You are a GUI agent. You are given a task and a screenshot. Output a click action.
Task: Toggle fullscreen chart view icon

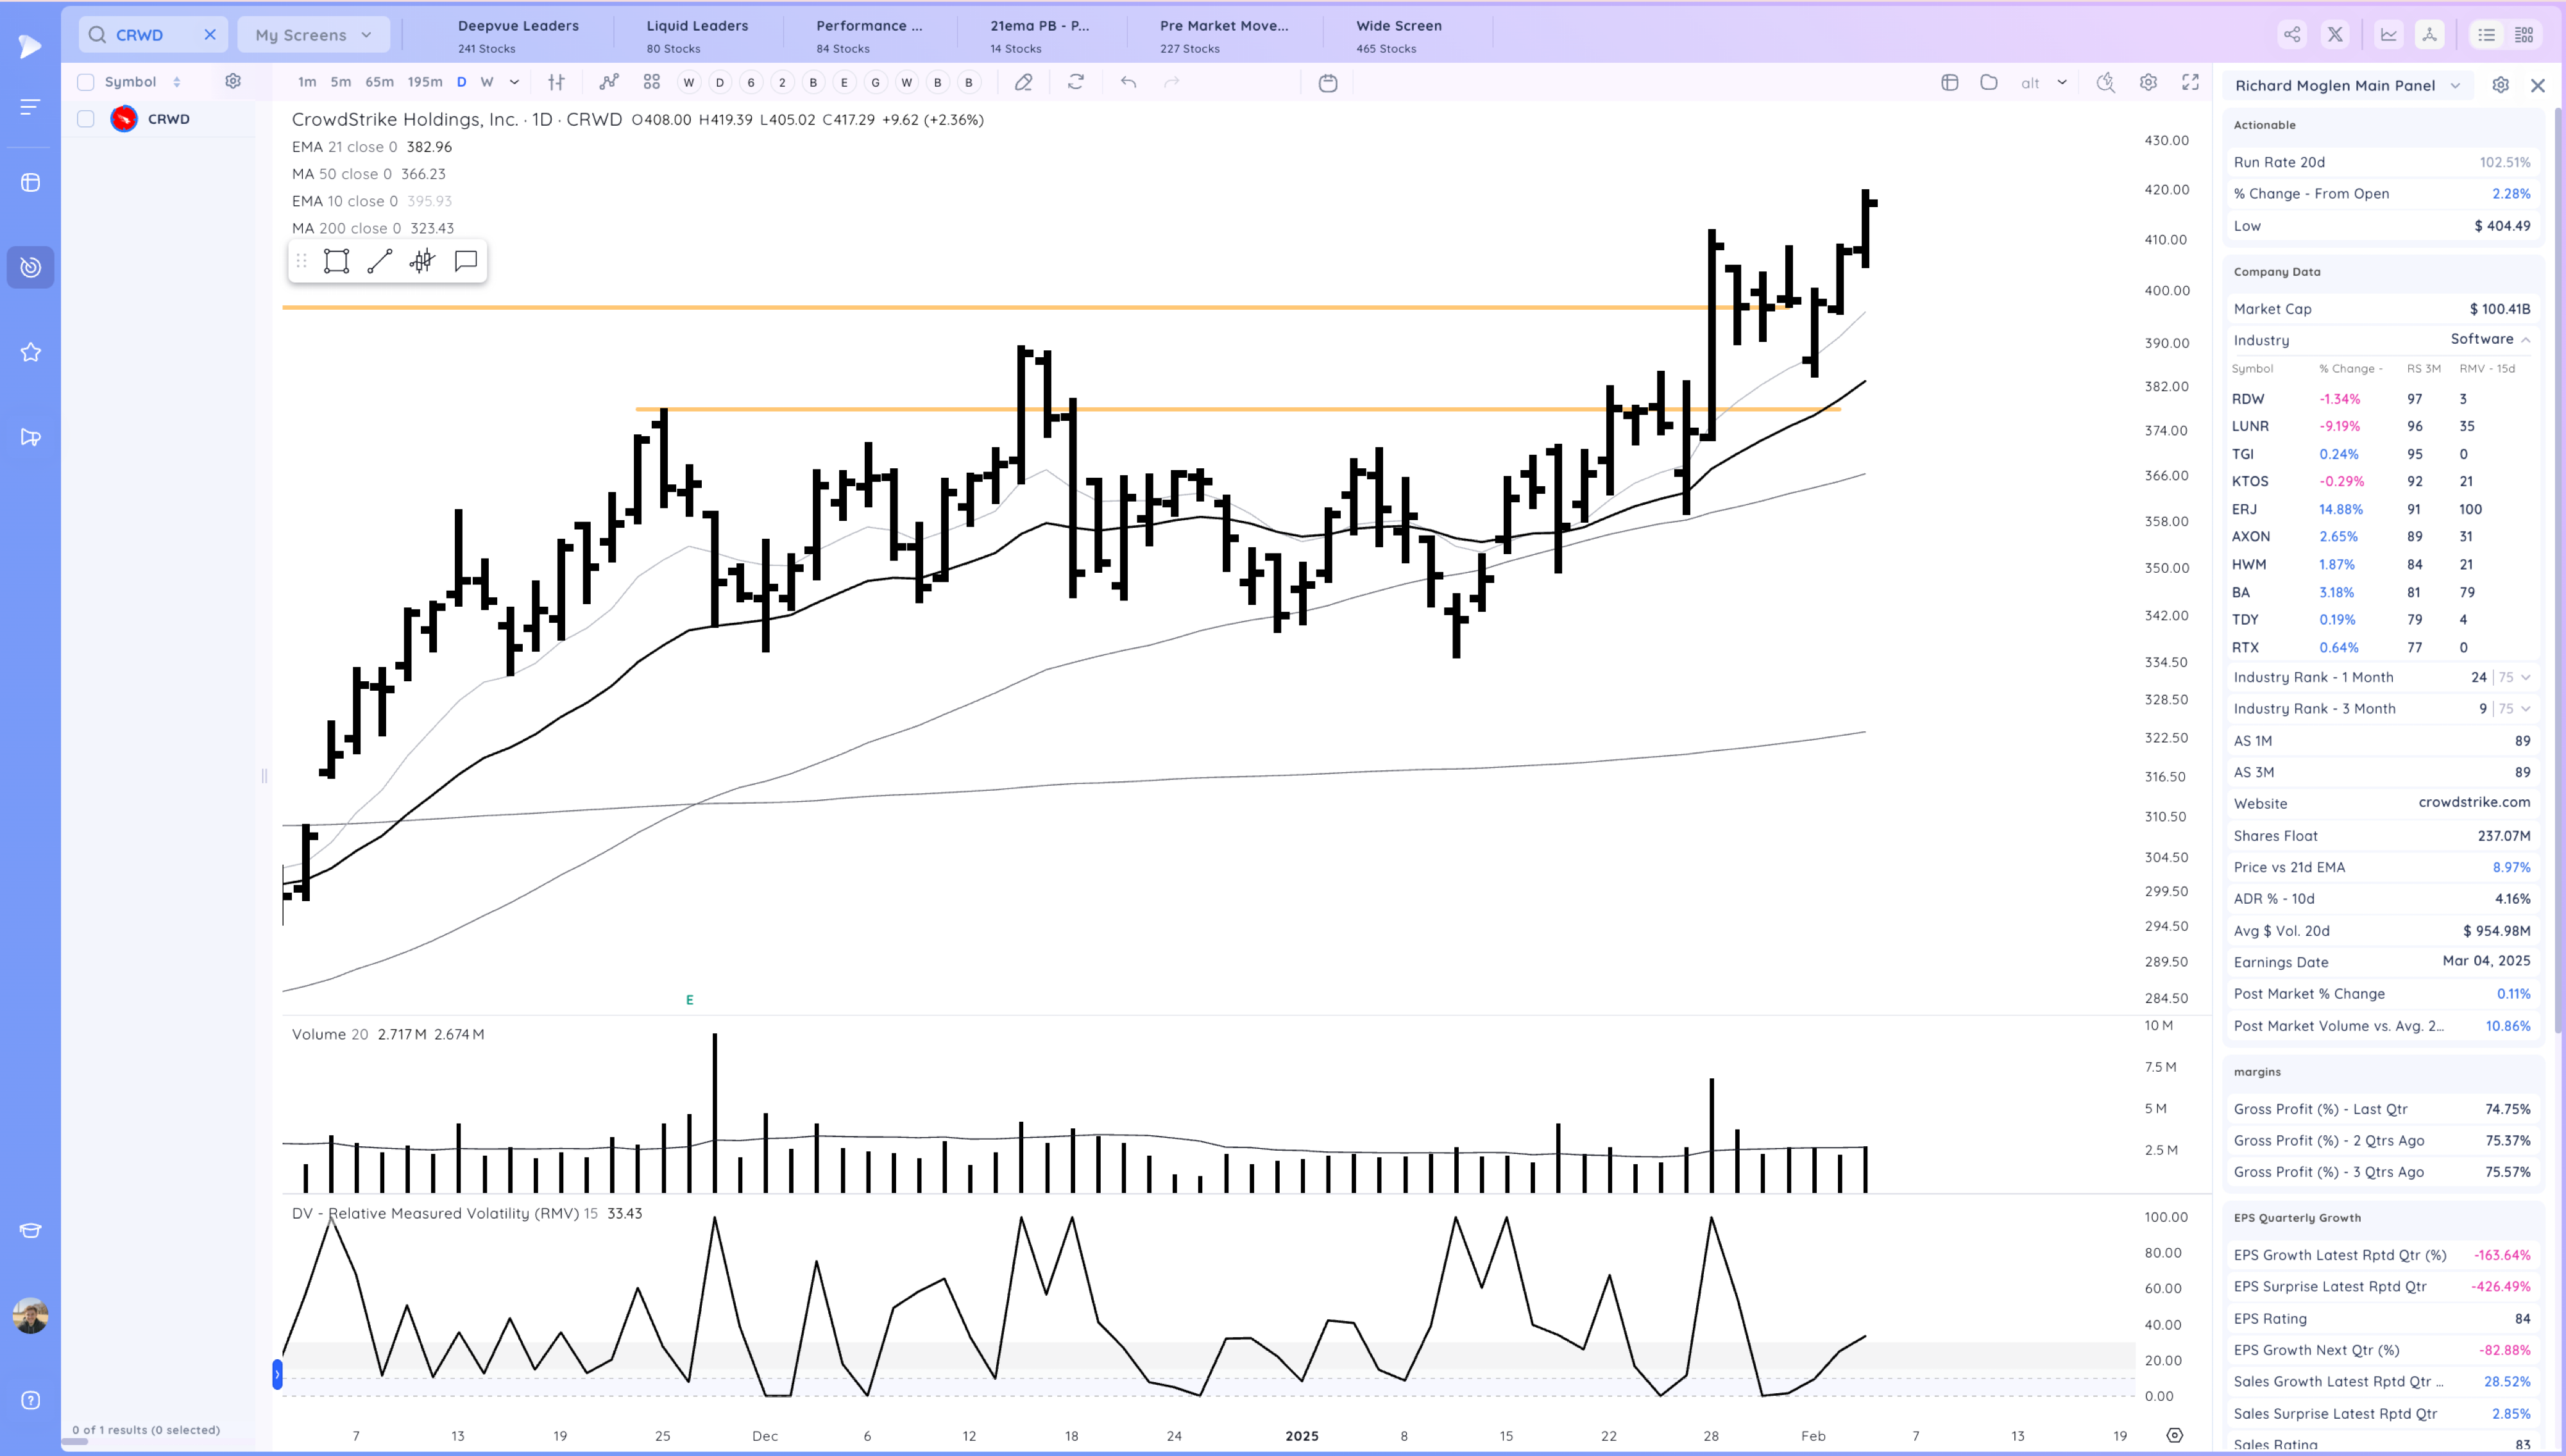[x=2190, y=82]
